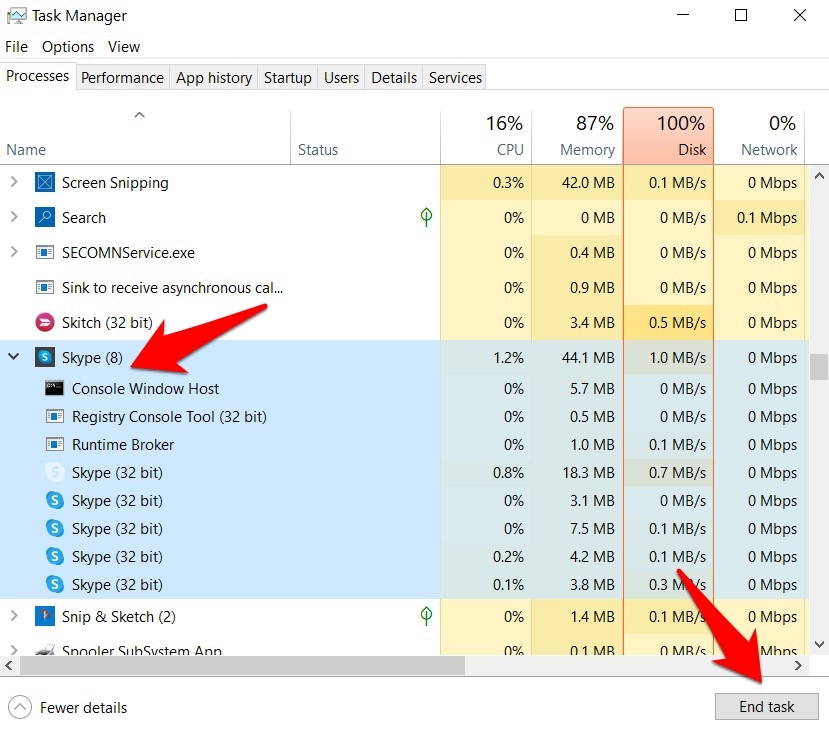Click the Console Window Host icon
Screen dimensions: 829x737
pyautogui.click(x=54, y=388)
